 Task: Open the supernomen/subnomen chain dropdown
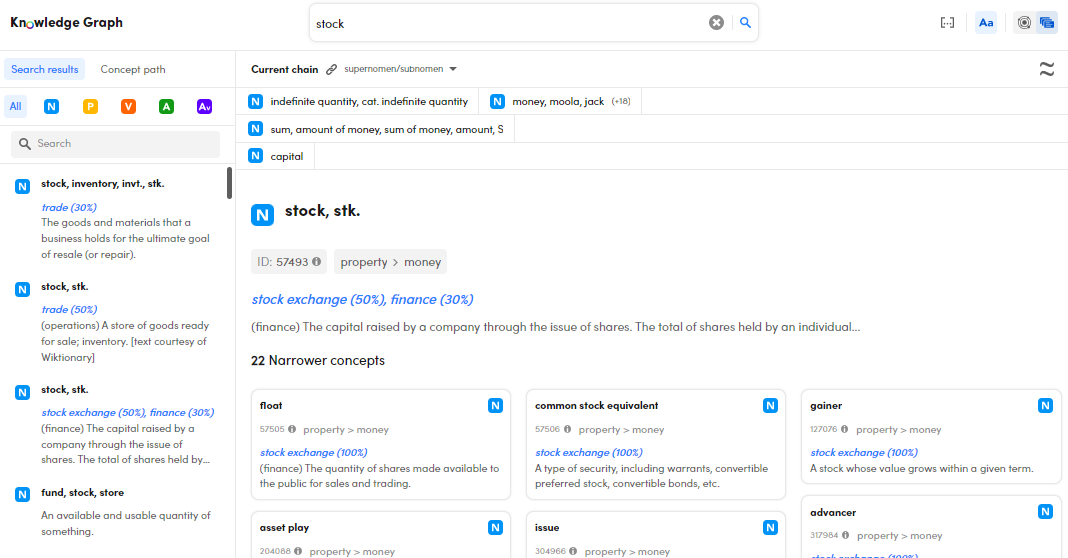(x=400, y=70)
